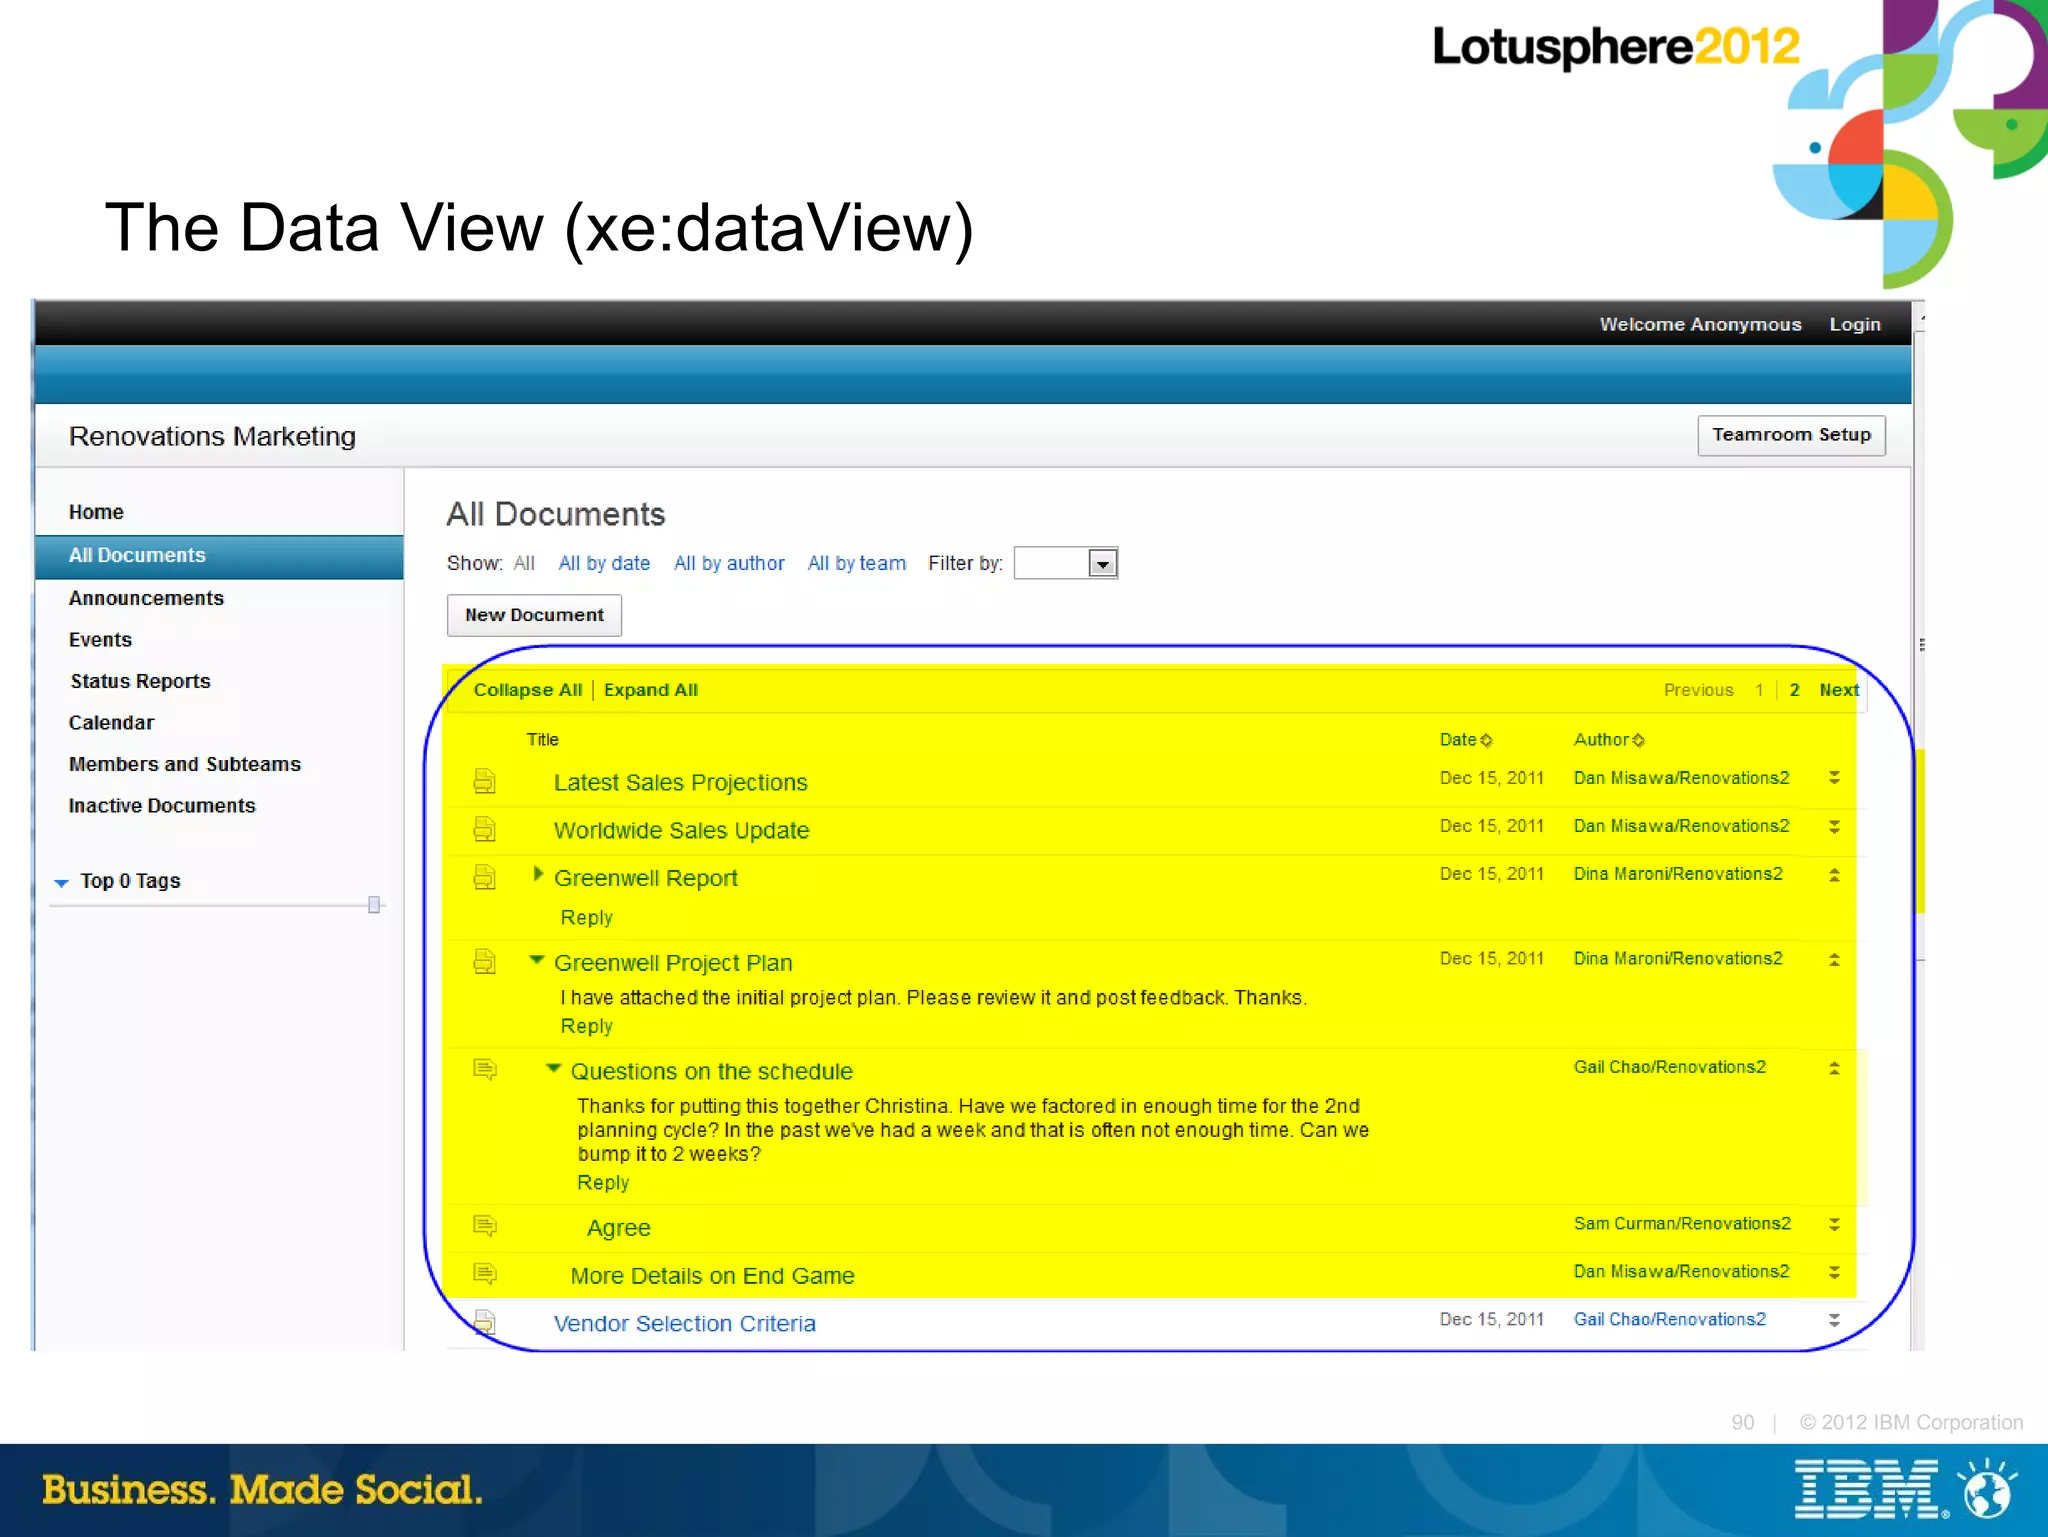
Task: Open Greenwell Project Plan document
Action: [673, 963]
